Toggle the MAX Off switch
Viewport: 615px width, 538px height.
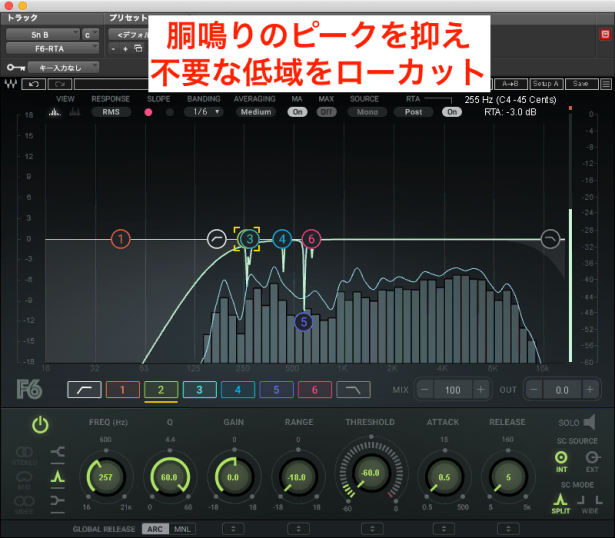[x=326, y=112]
